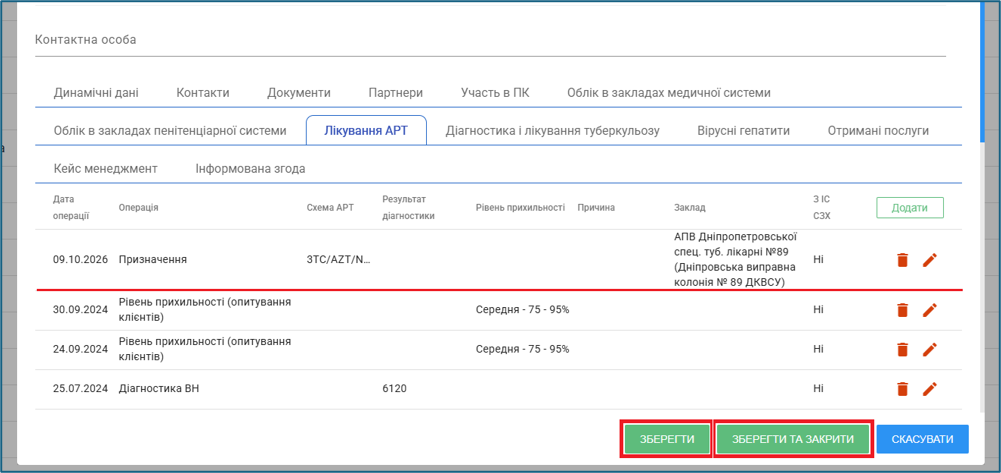Click the 3TC/AZT/N... scheme cell
Screen dimensions: 1001x473
pyautogui.click(x=339, y=260)
